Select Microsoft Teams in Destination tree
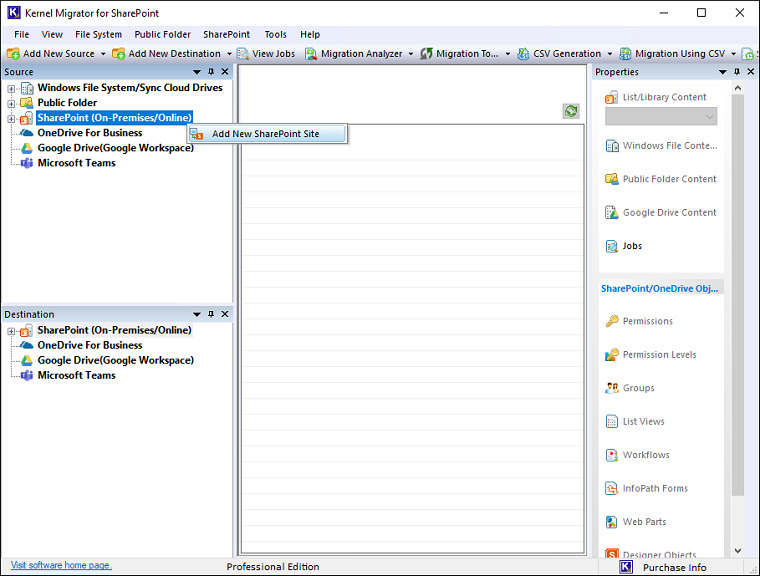The height and width of the screenshot is (576, 760). click(76, 375)
